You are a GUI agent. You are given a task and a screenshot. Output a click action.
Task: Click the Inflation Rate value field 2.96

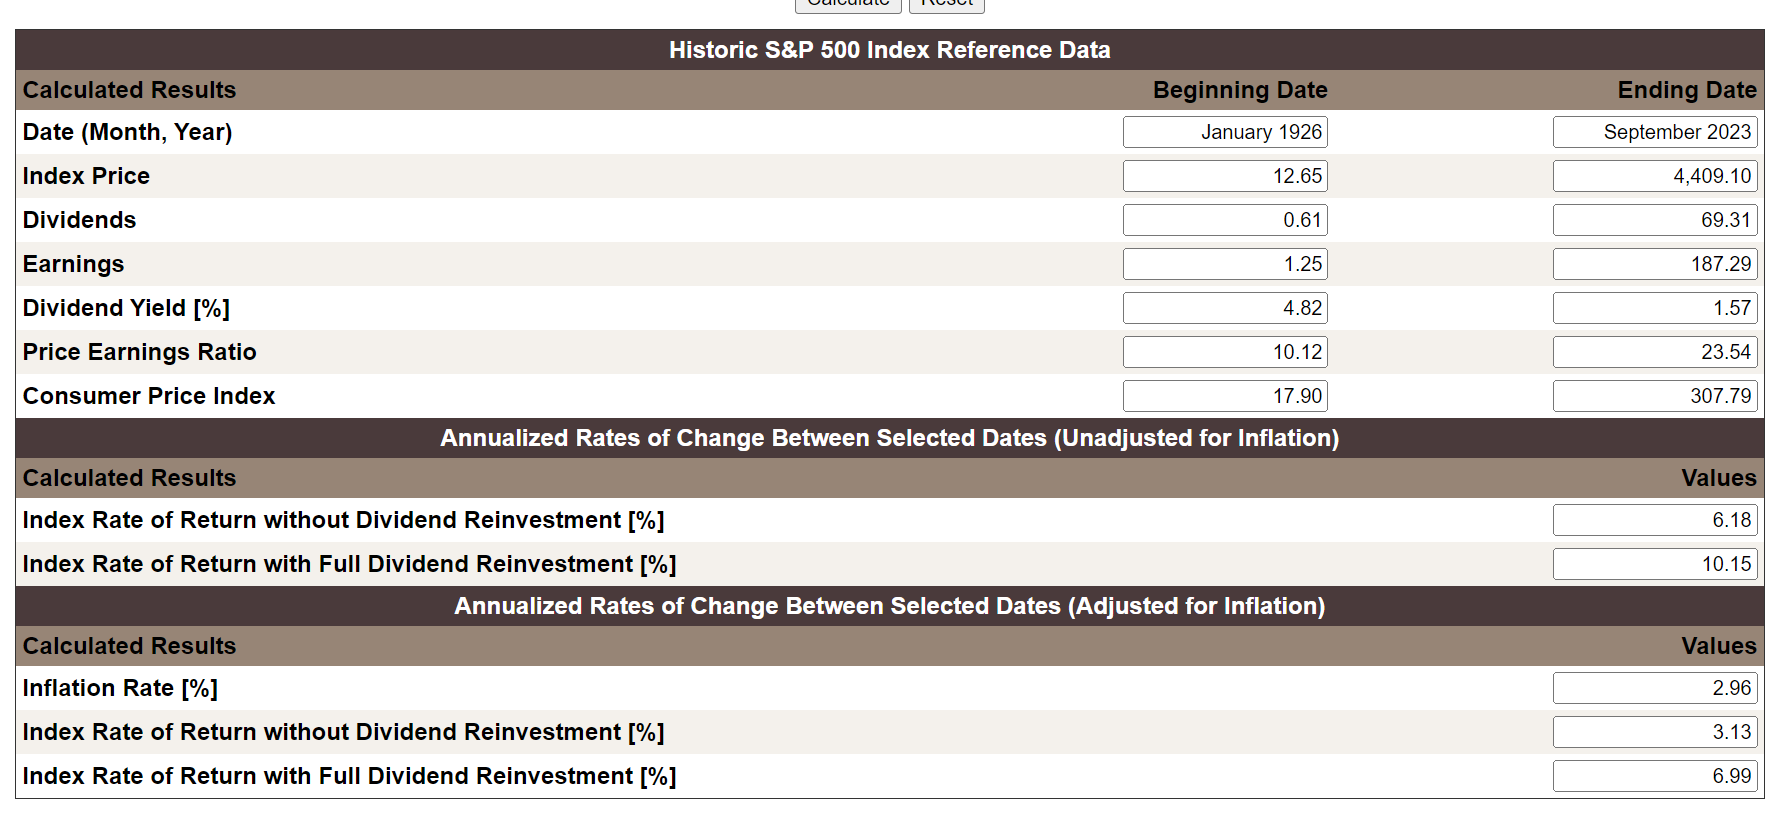[1655, 688]
